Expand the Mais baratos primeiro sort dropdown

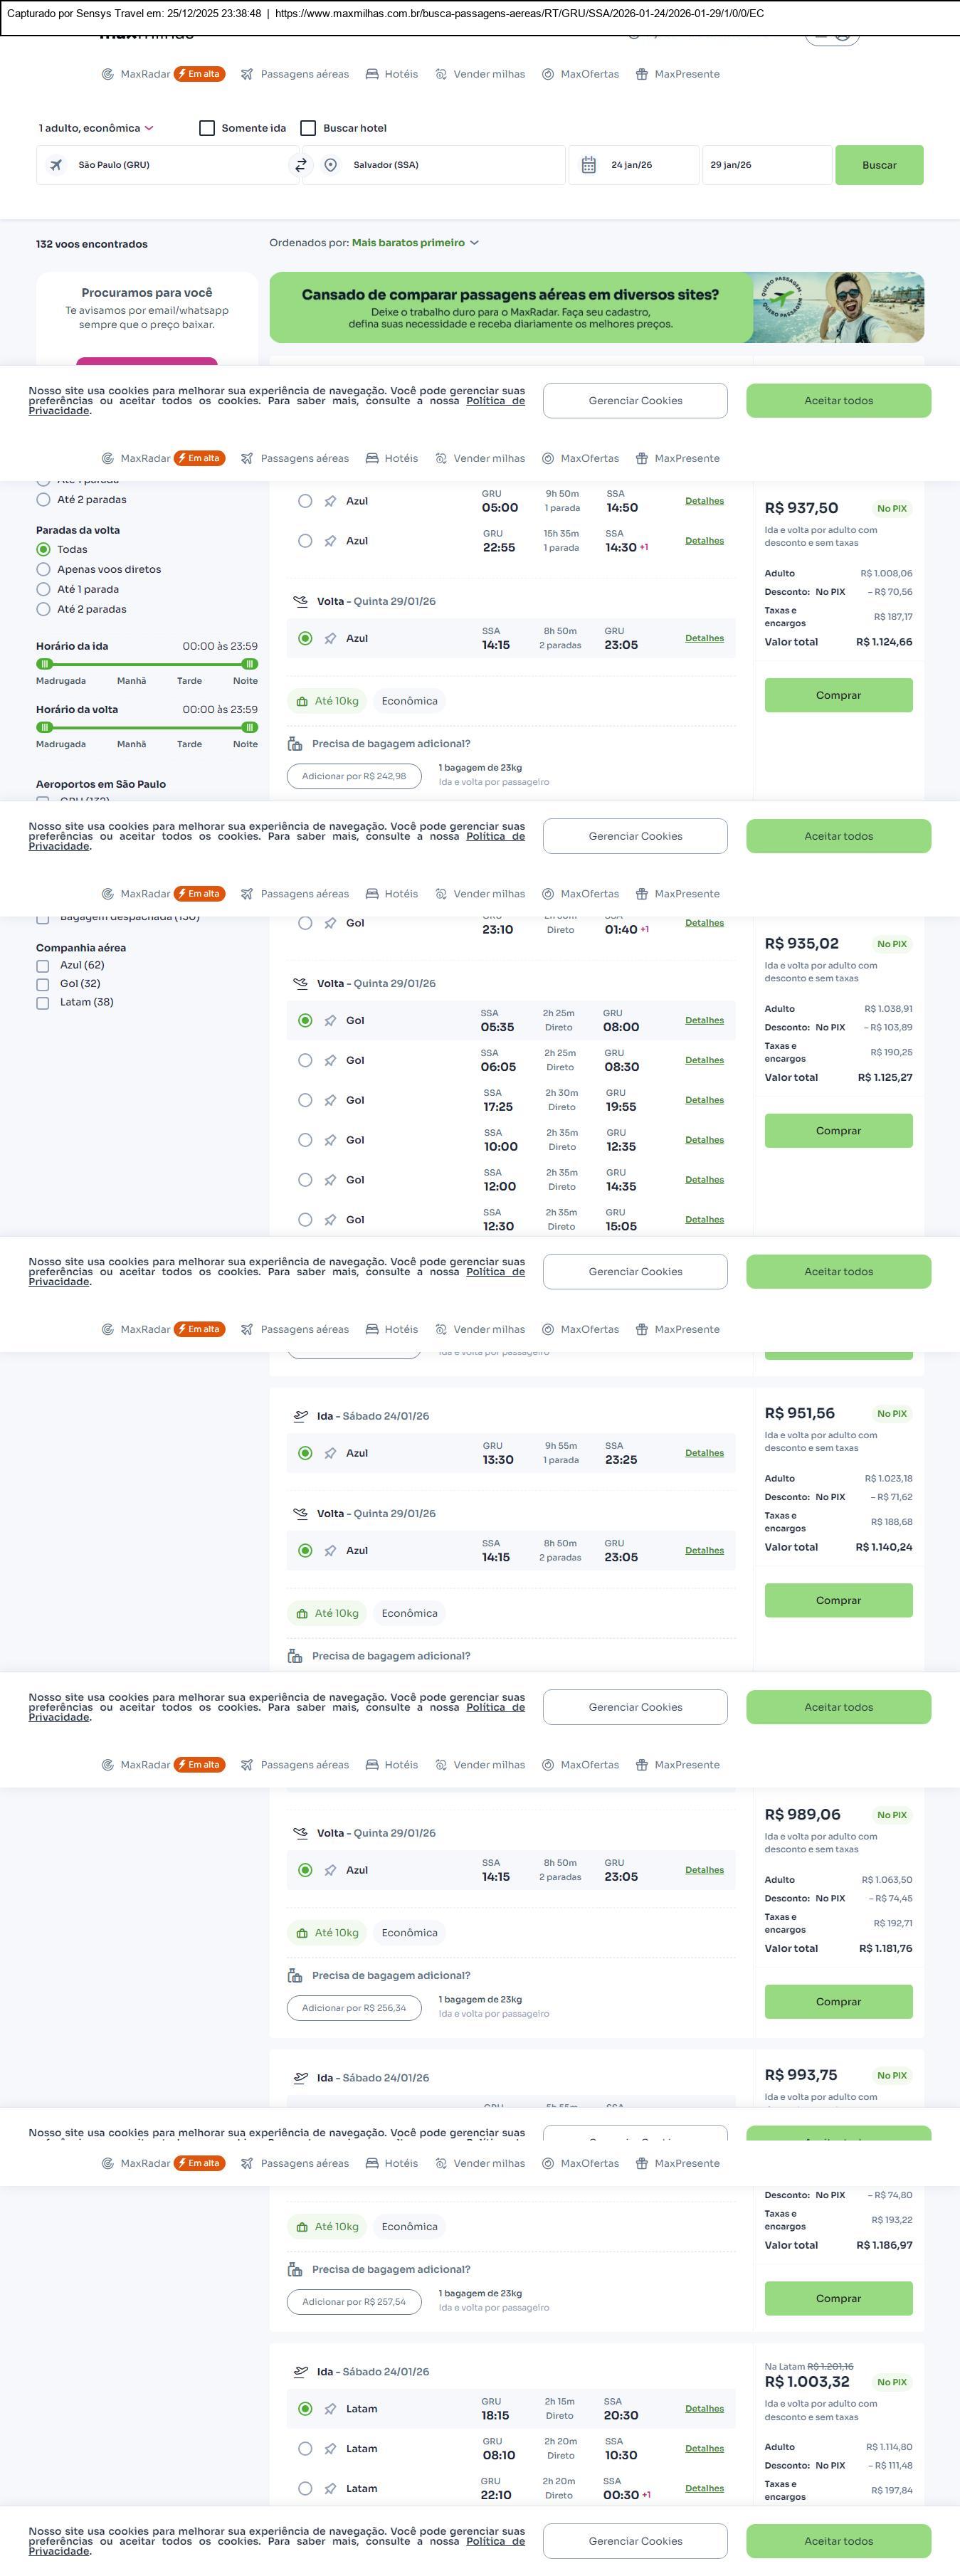415,243
